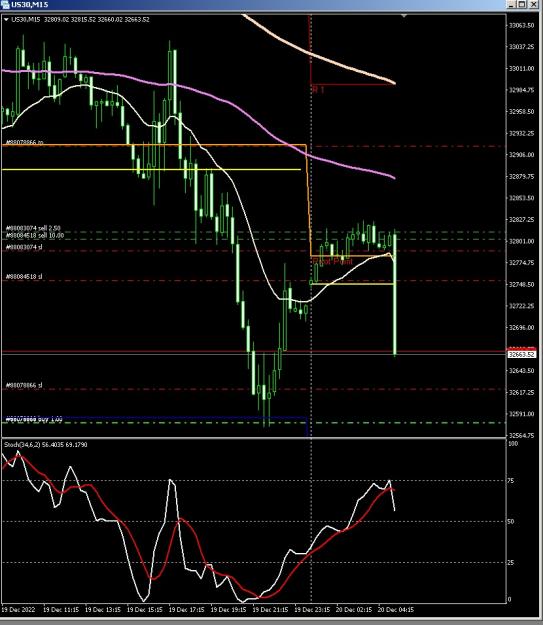
Task: Select the sell 2.50 order label
Action: [33, 228]
